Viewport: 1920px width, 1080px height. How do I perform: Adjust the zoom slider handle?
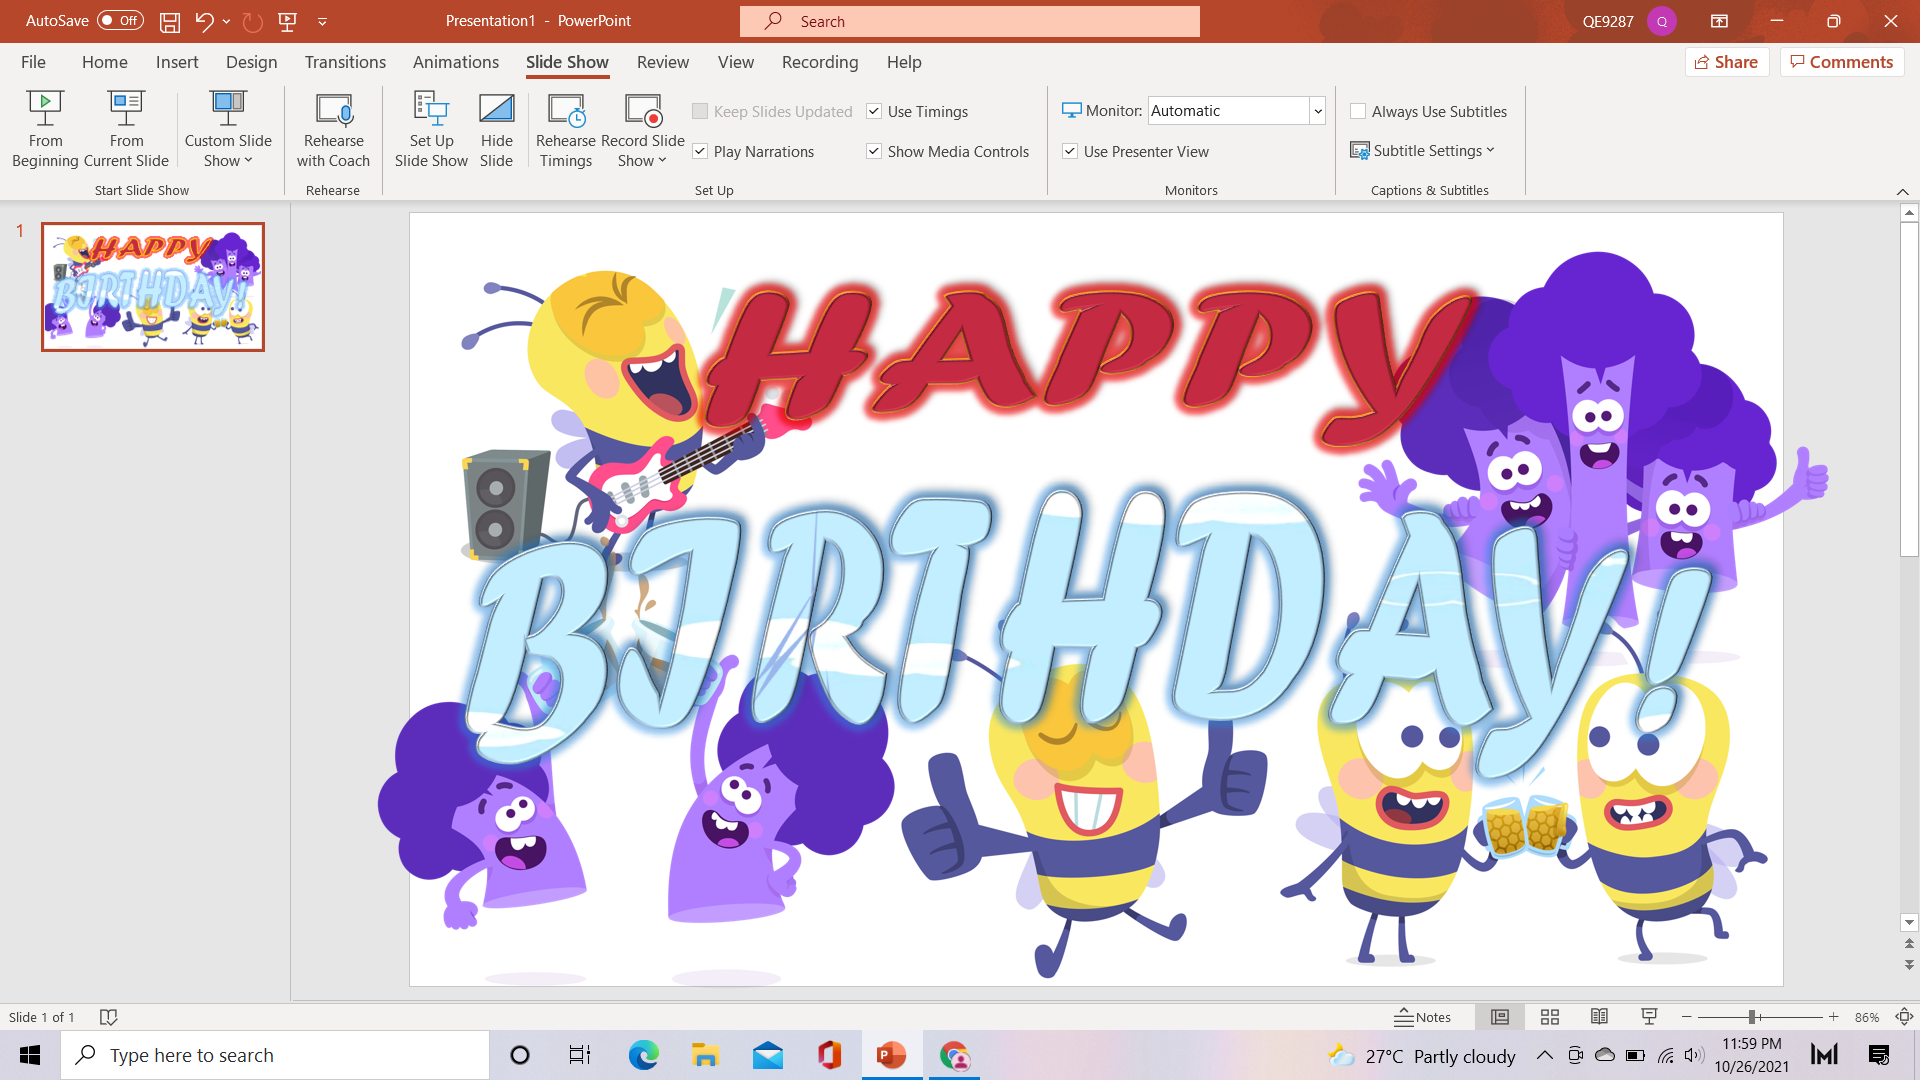tap(1752, 1017)
